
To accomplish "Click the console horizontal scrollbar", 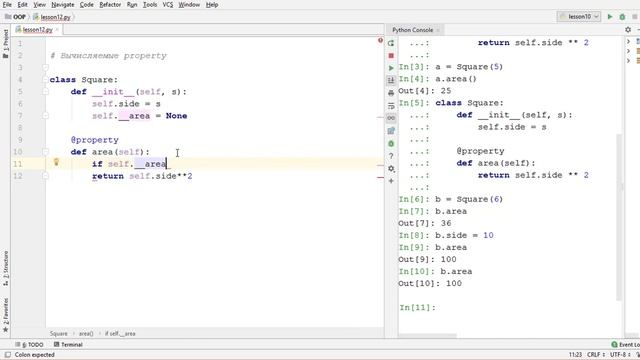I will pyautogui.click(x=427, y=336).
